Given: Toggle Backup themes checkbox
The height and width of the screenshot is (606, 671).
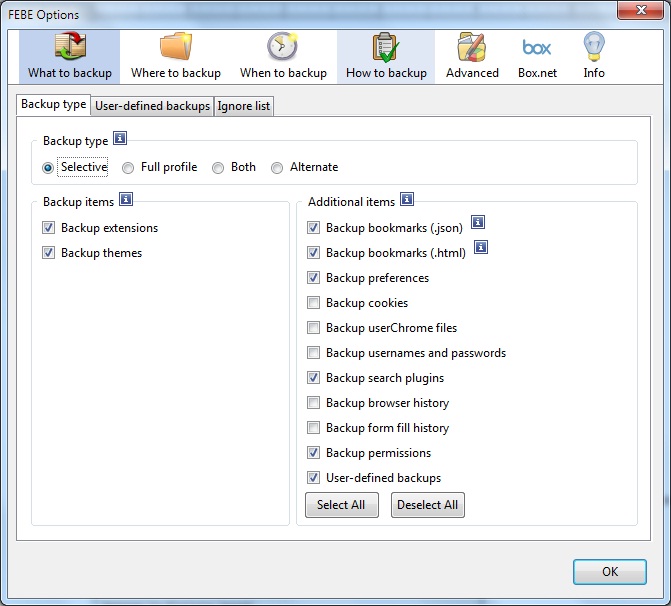Looking at the screenshot, I should tap(48, 252).
